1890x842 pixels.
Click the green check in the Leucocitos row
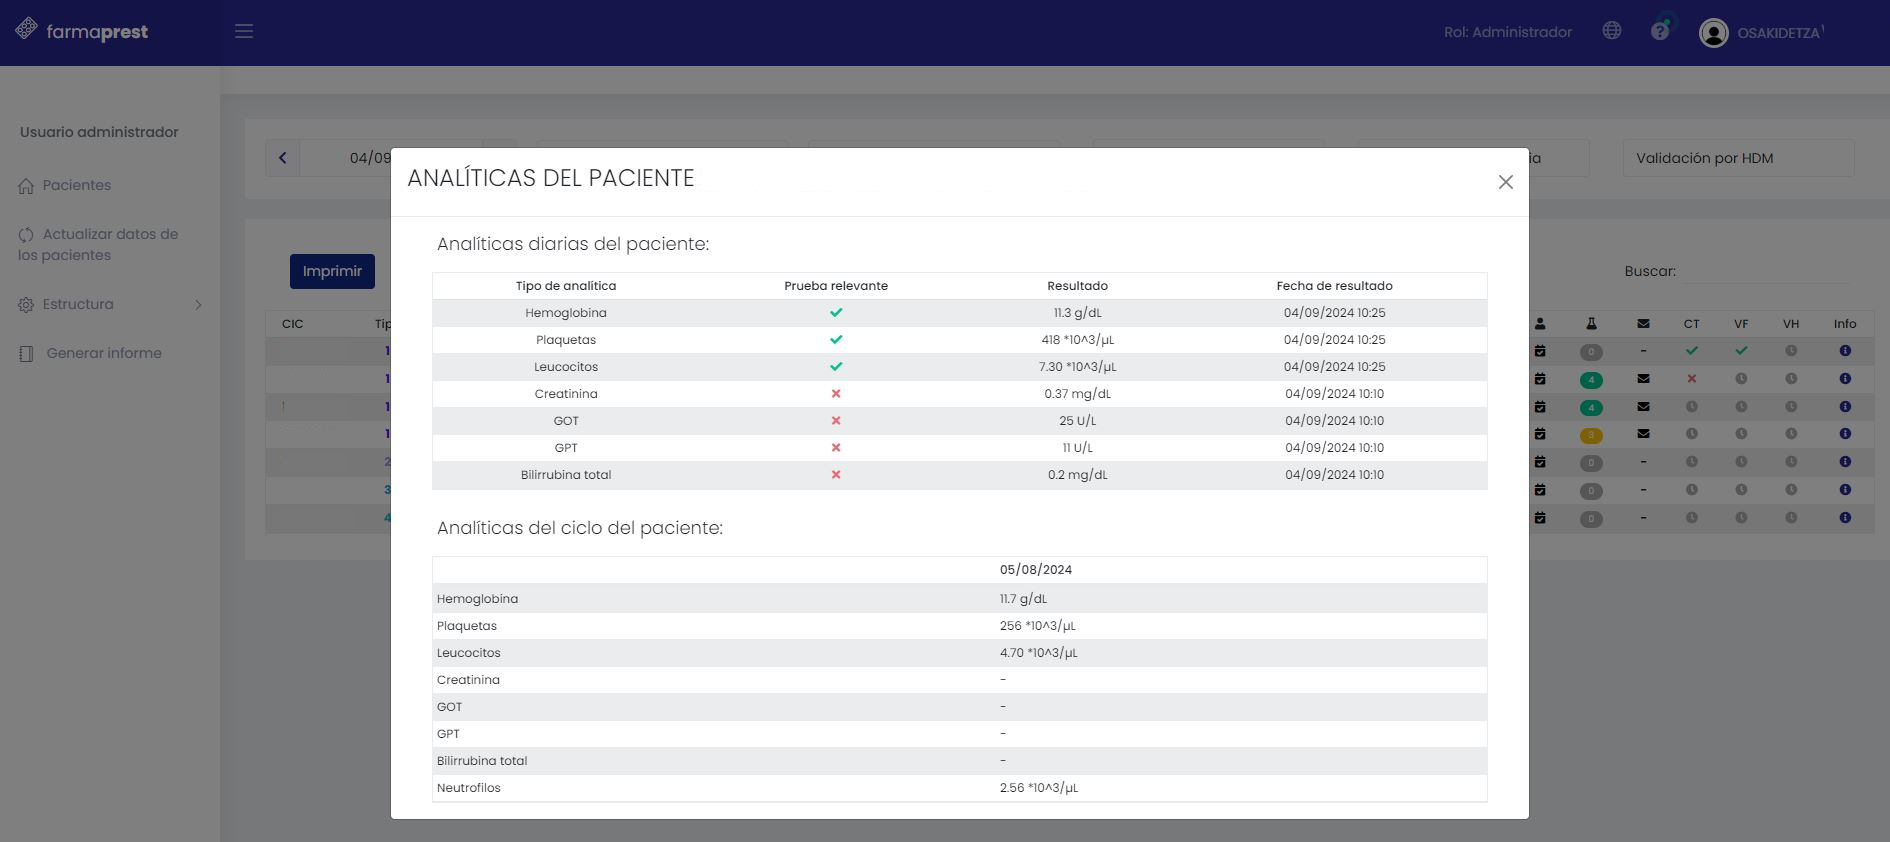(x=836, y=367)
